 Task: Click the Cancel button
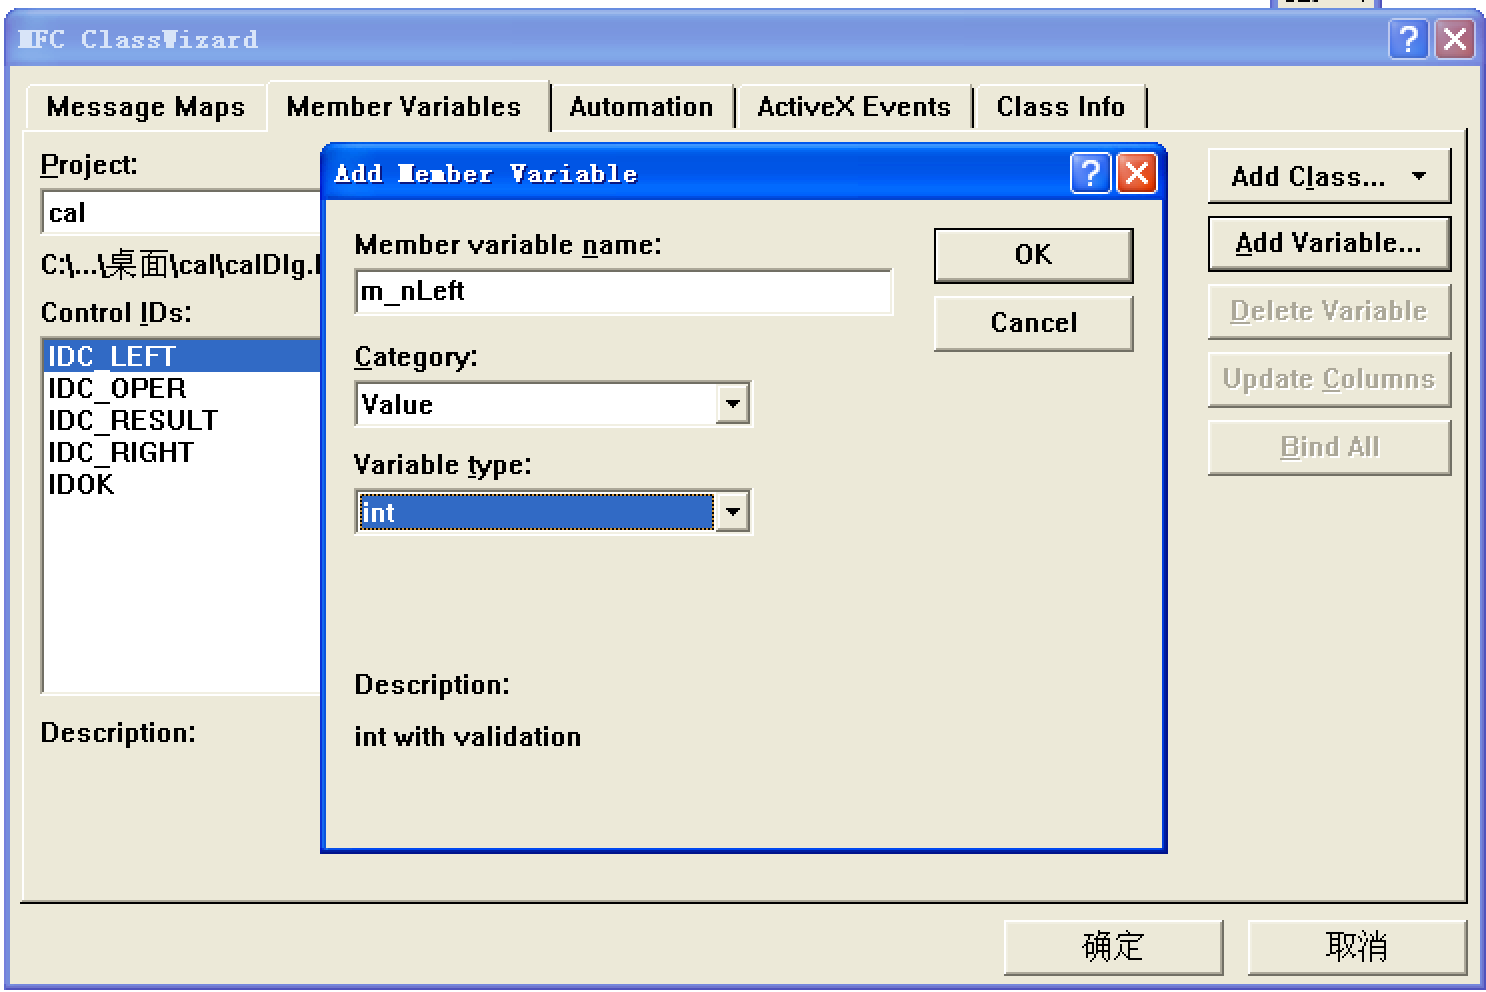(1032, 323)
